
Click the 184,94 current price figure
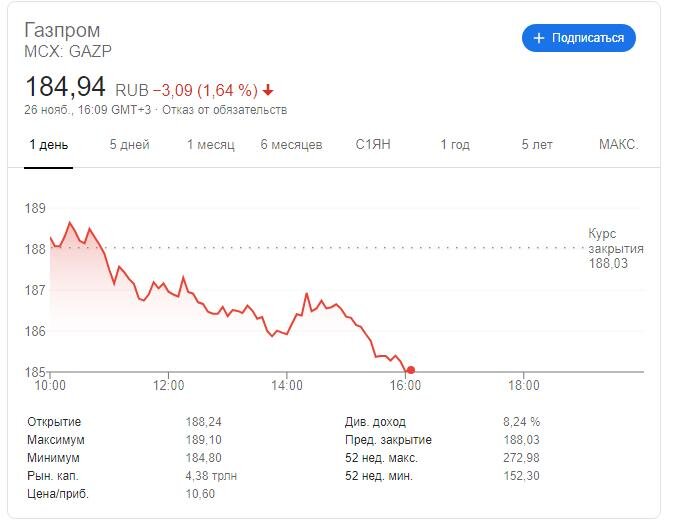click(65, 86)
